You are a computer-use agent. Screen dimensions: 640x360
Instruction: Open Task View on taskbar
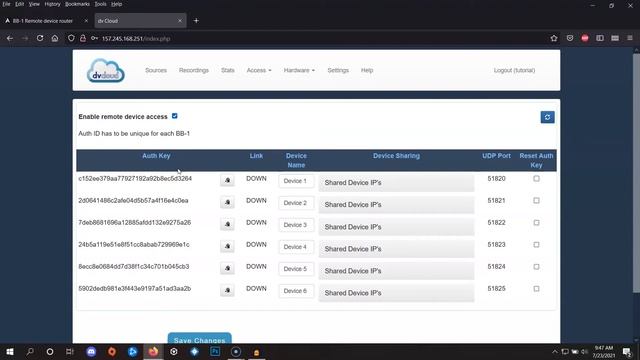70,351
